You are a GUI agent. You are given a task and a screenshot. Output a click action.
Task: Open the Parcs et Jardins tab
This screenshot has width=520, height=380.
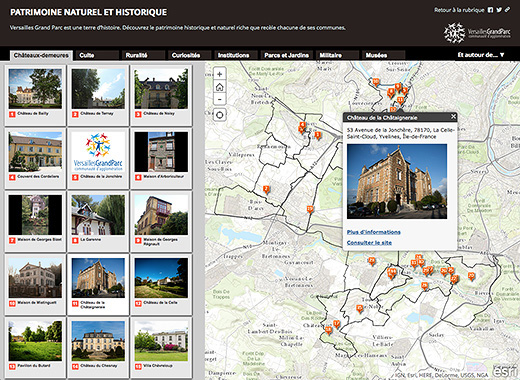[x=287, y=55]
